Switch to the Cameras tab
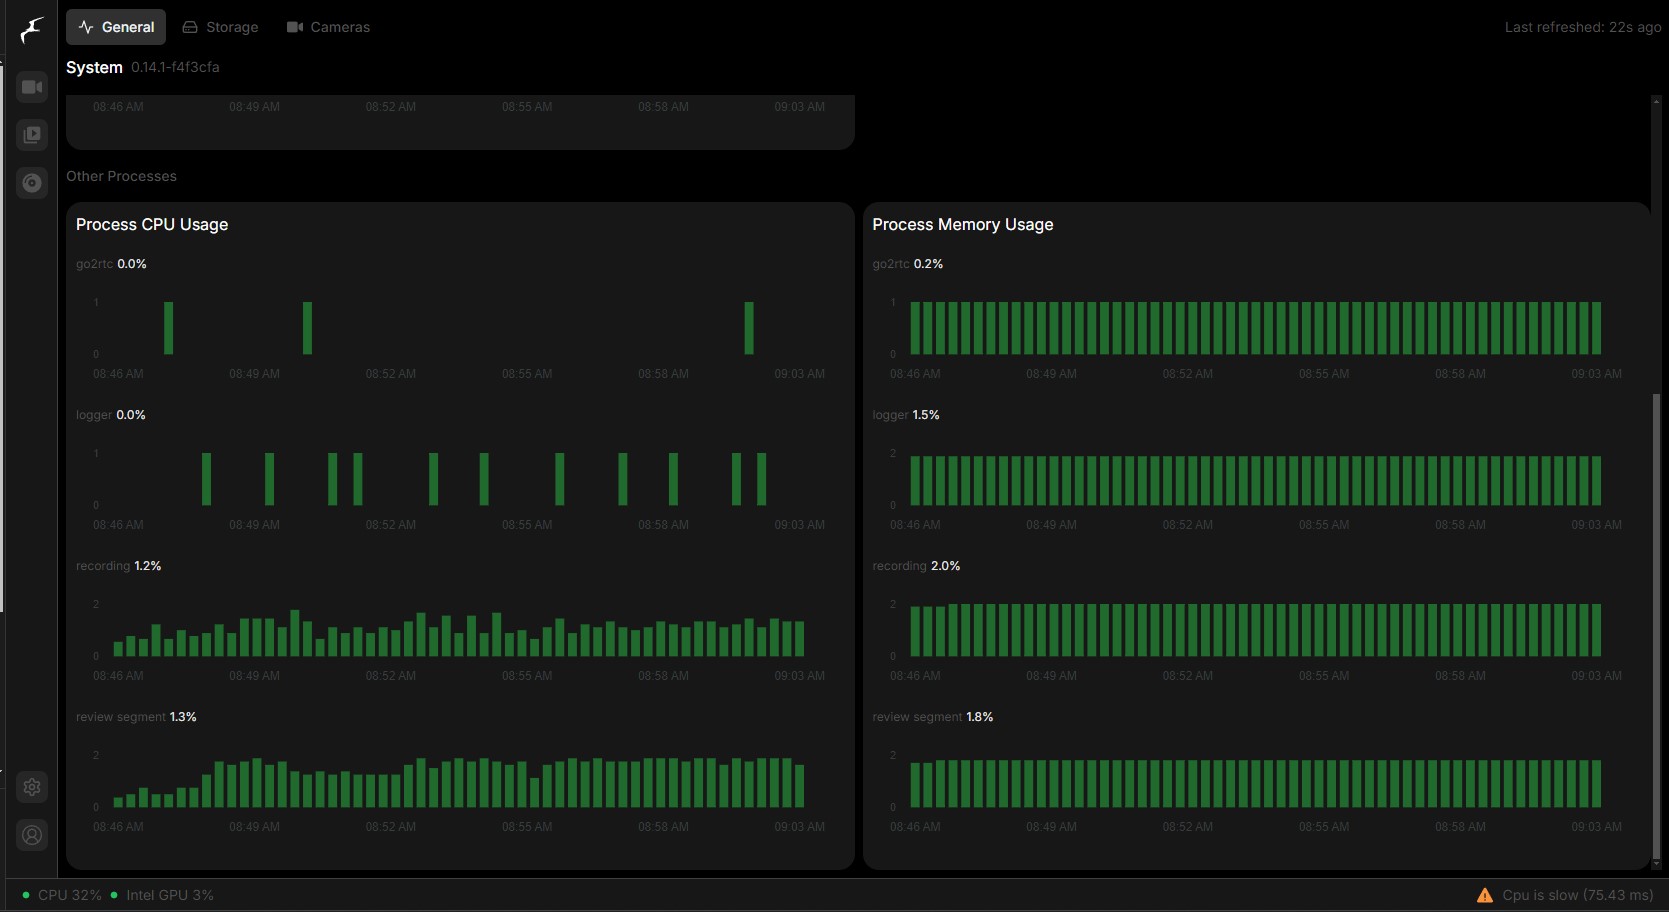 click(328, 27)
